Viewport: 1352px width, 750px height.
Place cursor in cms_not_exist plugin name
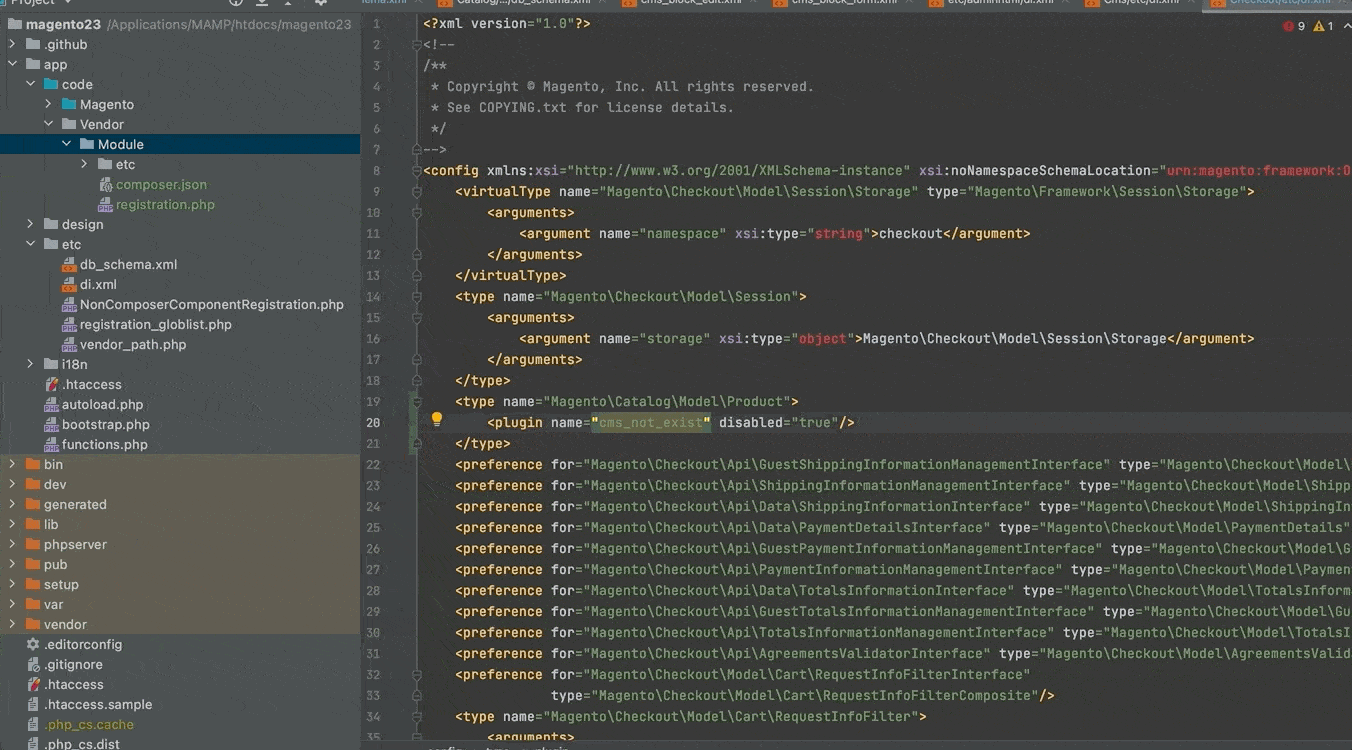coord(650,423)
